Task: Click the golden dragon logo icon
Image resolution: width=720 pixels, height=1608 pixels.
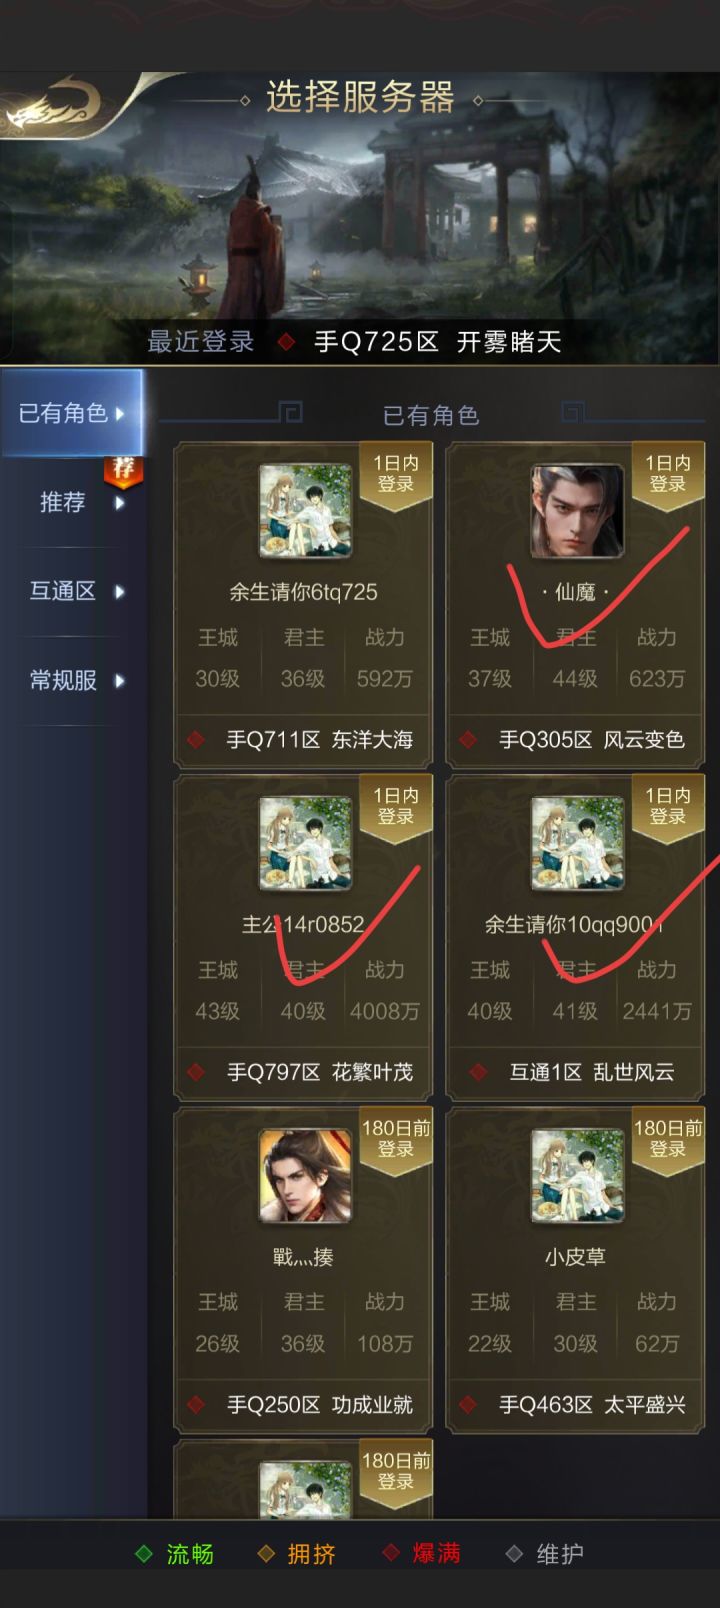Action: click(52, 107)
